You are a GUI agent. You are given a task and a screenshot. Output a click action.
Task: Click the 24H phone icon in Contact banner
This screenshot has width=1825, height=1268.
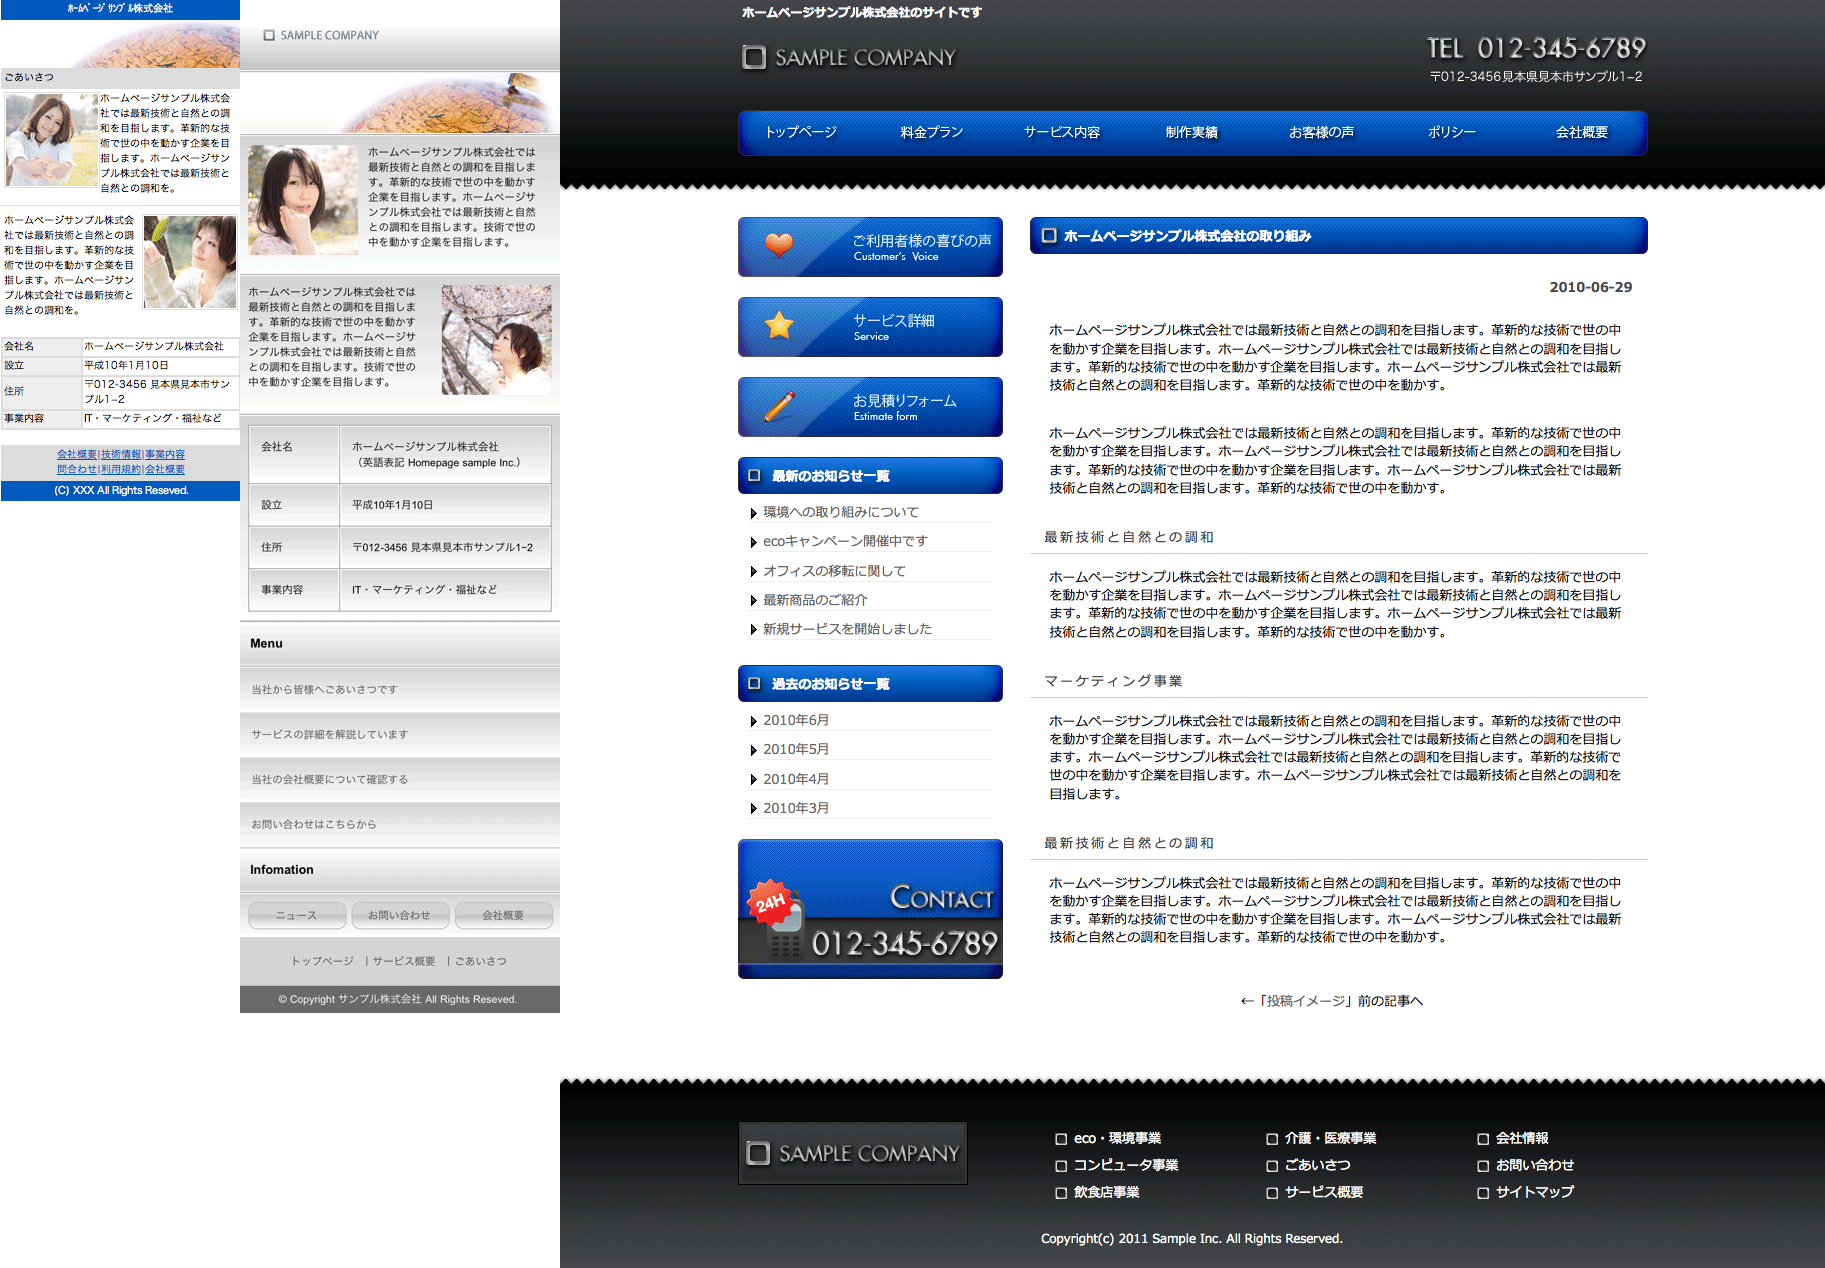(x=777, y=918)
